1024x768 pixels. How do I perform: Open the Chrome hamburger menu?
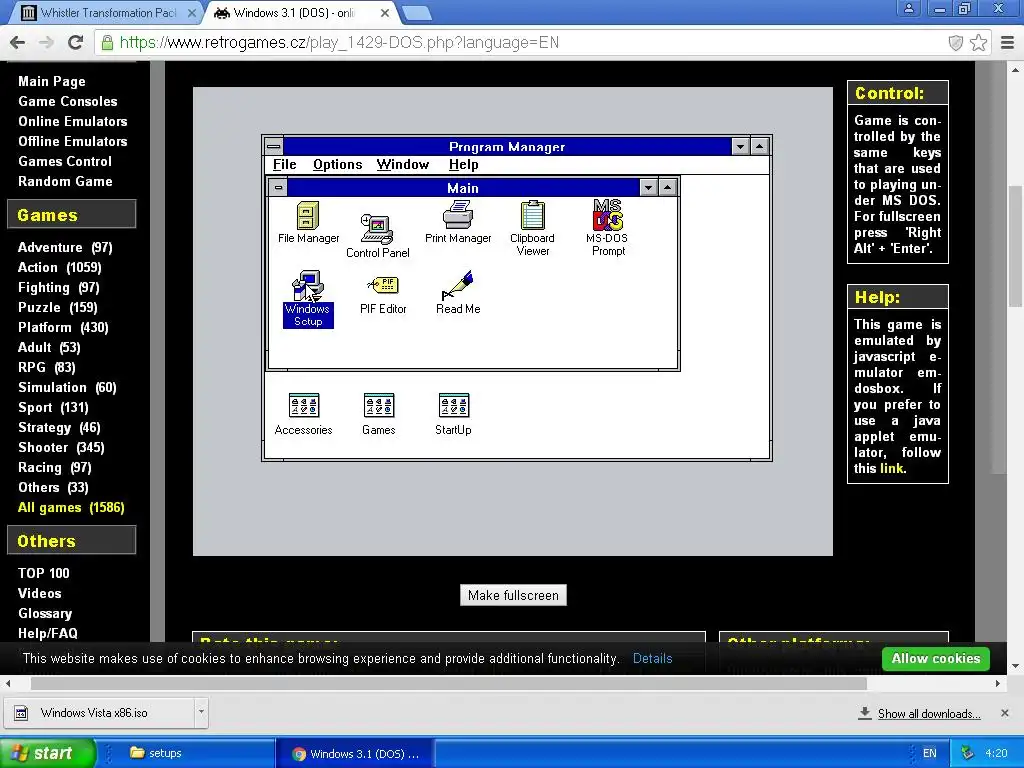point(1008,43)
